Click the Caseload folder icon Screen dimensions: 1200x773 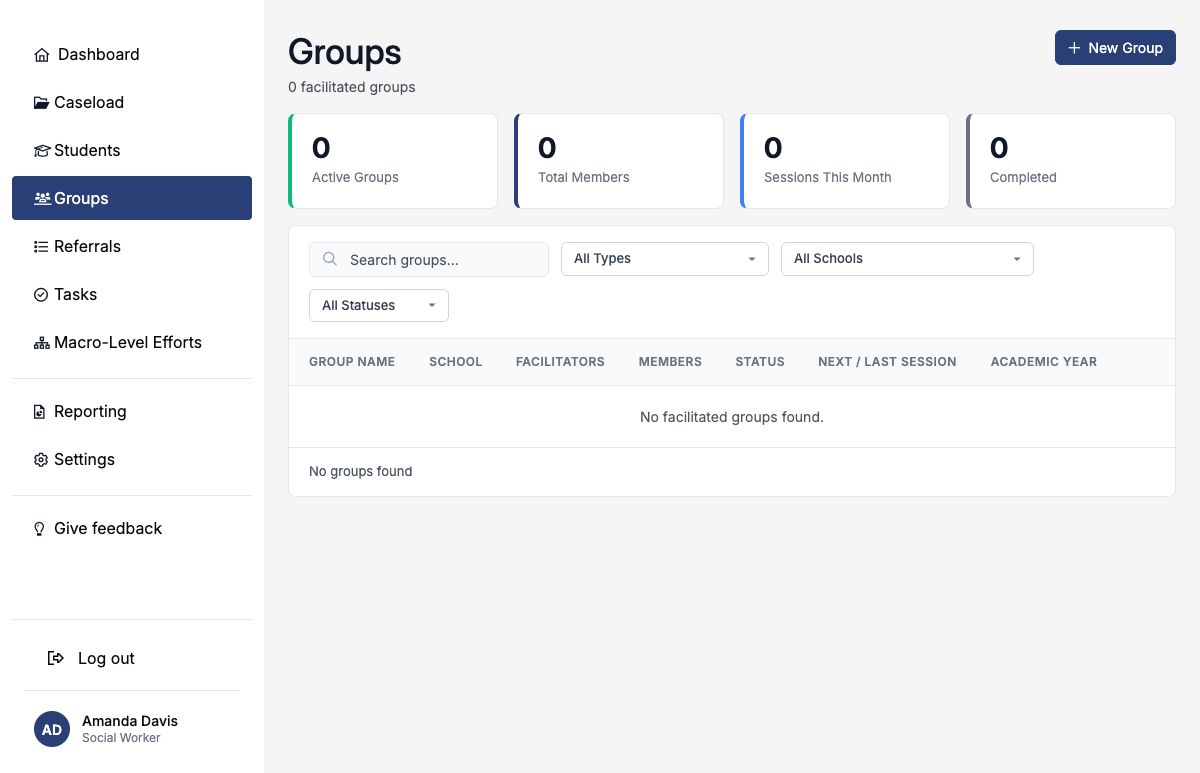pyautogui.click(x=41, y=103)
